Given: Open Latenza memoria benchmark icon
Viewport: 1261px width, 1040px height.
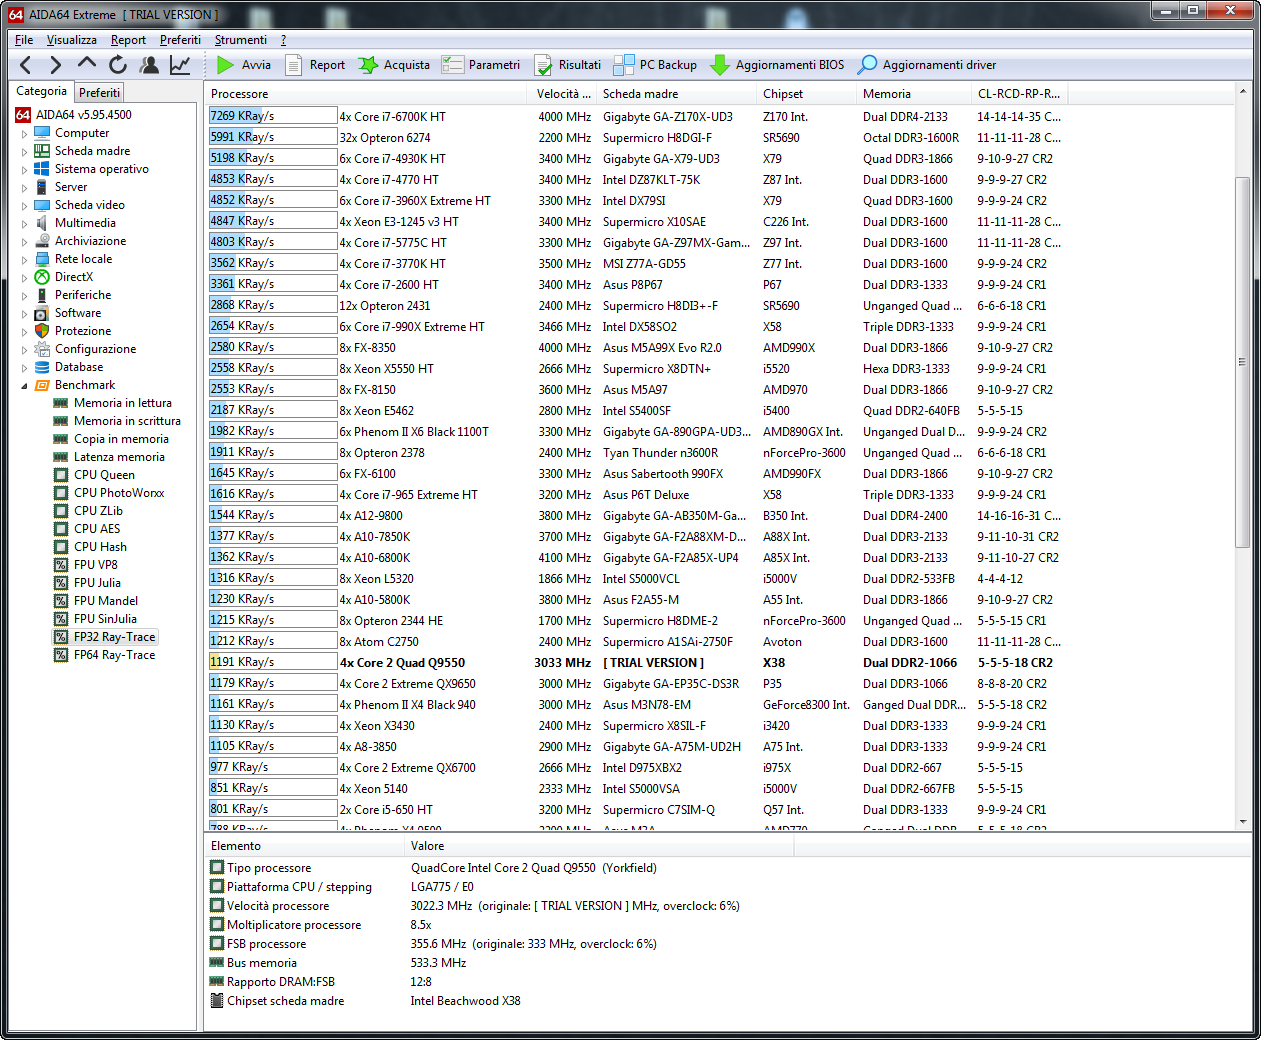Looking at the screenshot, I should pyautogui.click(x=61, y=457).
